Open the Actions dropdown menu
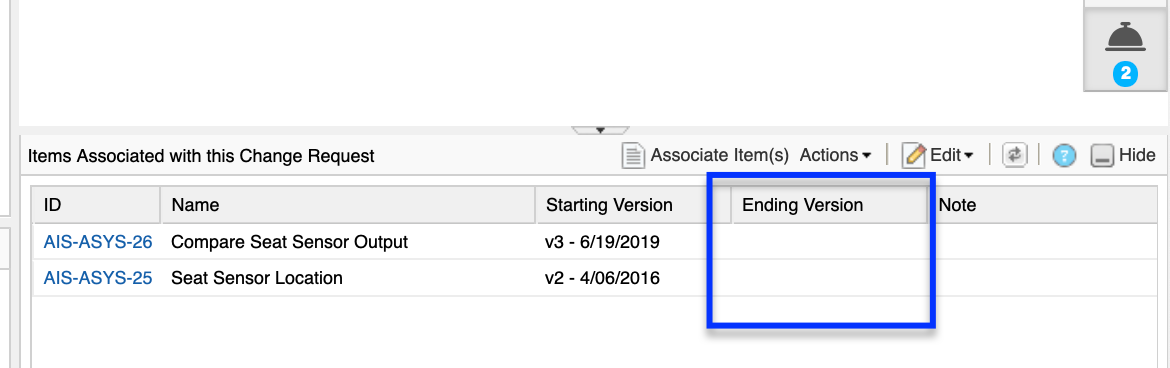 835,155
